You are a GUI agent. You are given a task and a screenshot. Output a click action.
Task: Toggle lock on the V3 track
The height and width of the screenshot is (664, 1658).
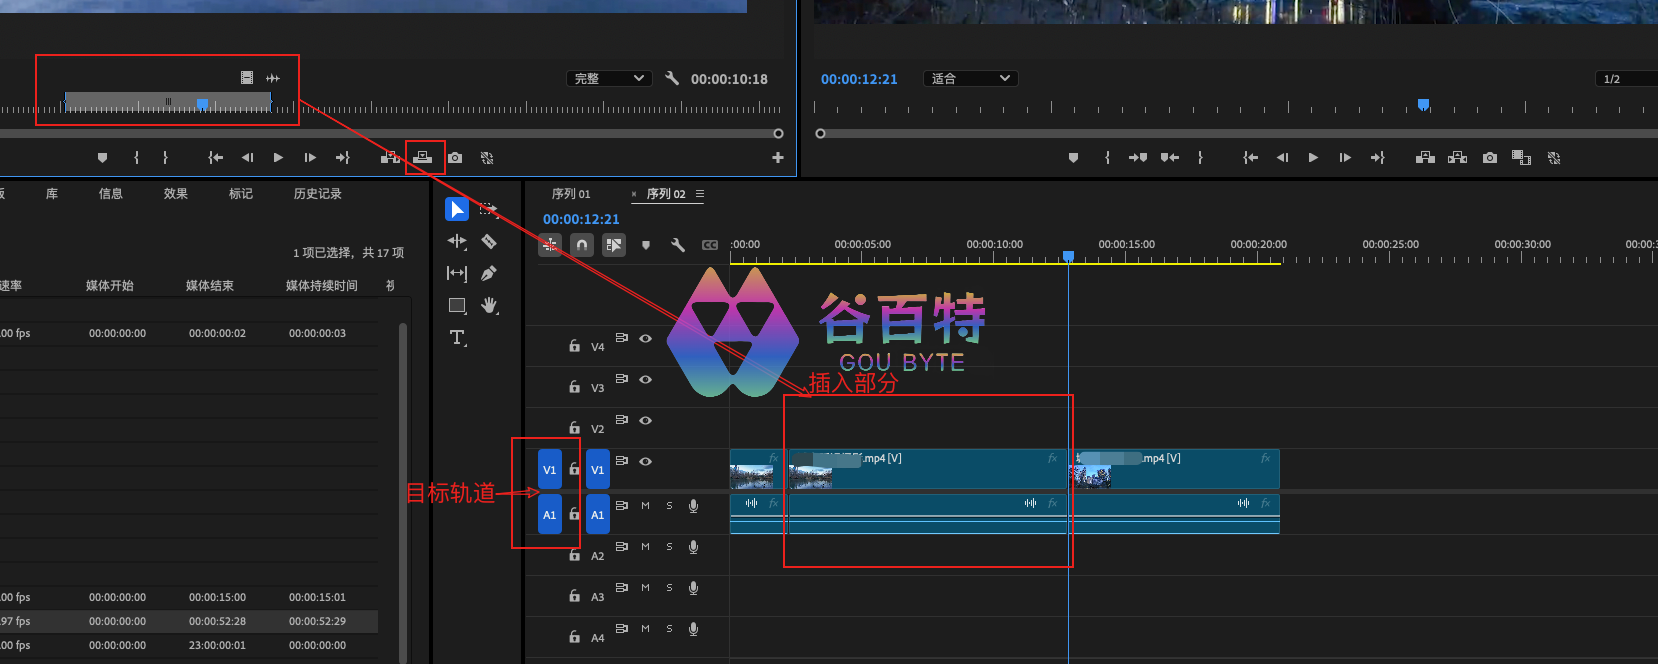click(x=574, y=387)
